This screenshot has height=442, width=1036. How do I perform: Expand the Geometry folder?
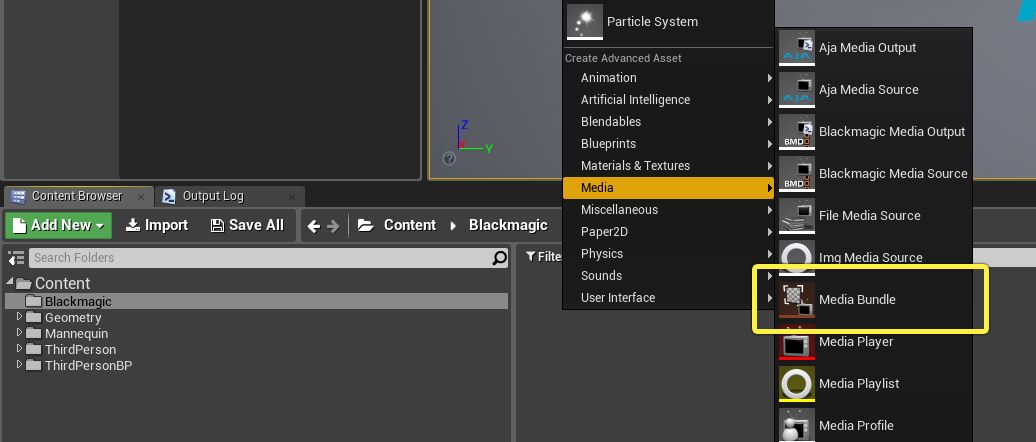[x=19, y=318]
